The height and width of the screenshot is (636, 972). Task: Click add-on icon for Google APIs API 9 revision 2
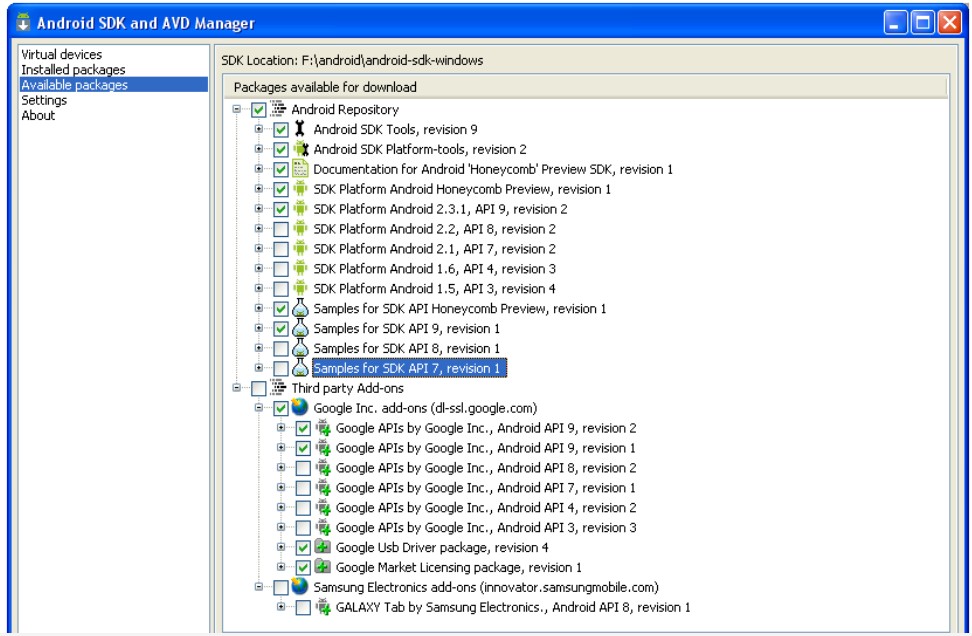(323, 428)
